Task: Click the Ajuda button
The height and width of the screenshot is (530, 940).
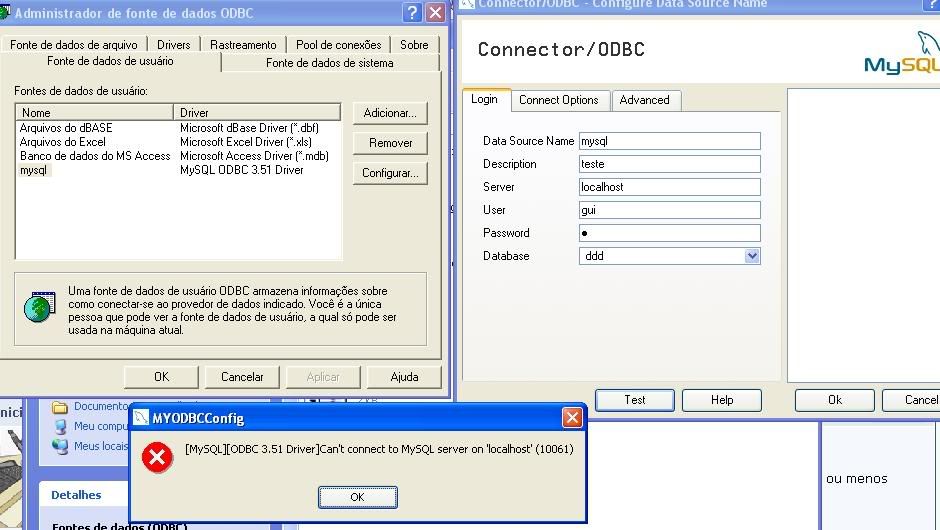Action: click(x=404, y=377)
